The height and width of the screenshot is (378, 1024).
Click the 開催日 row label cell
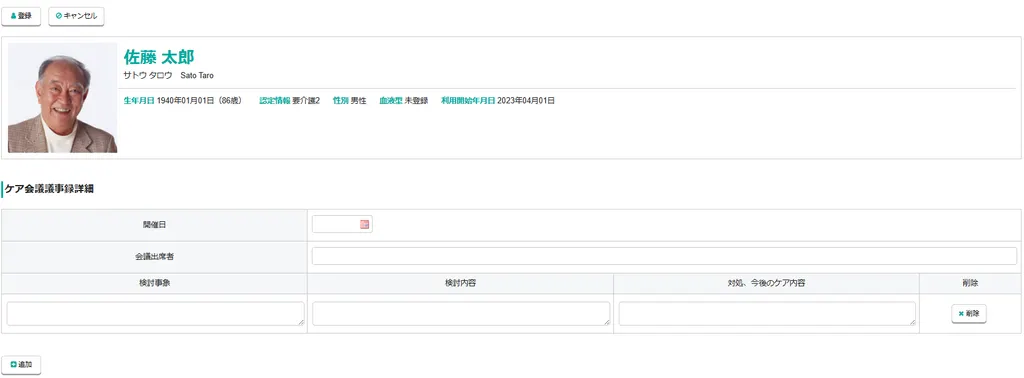pyautogui.click(x=154, y=225)
